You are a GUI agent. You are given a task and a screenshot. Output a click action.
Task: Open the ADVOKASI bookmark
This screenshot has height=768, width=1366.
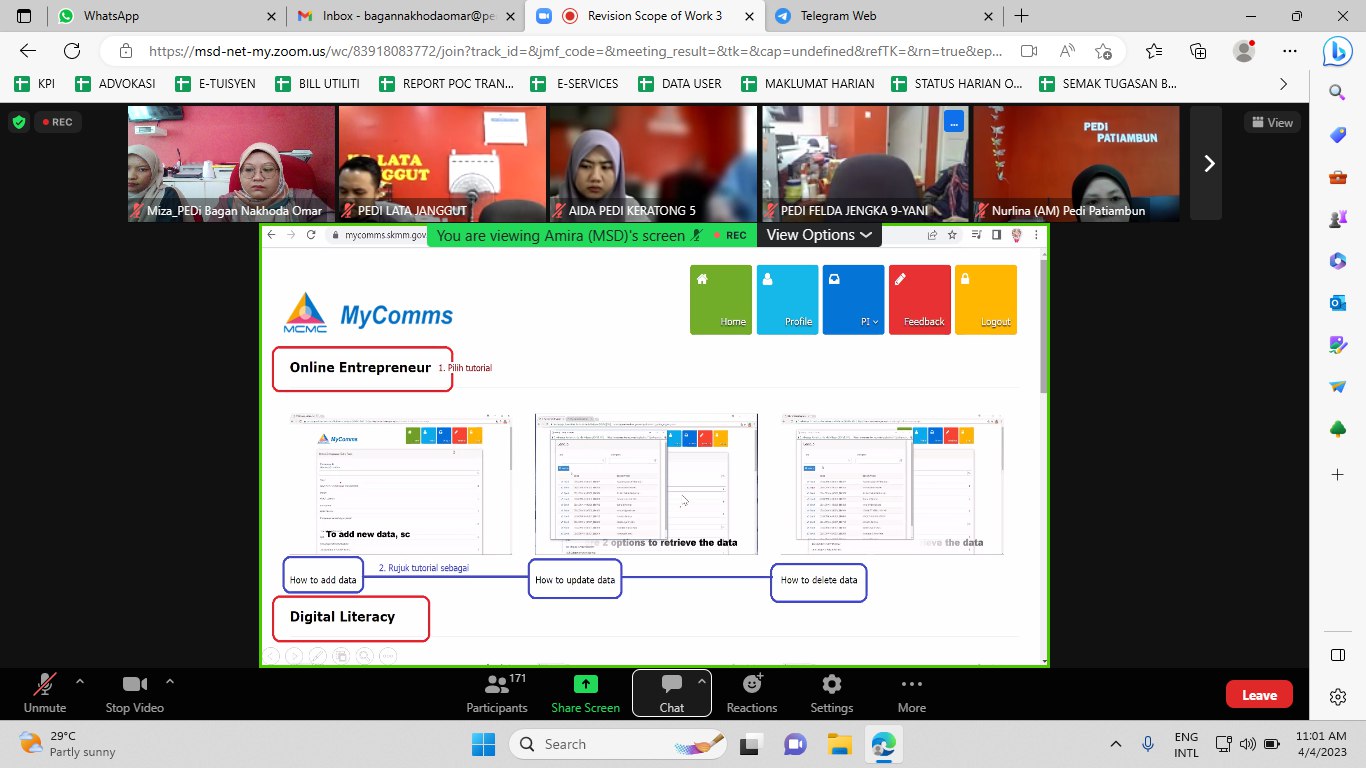117,84
